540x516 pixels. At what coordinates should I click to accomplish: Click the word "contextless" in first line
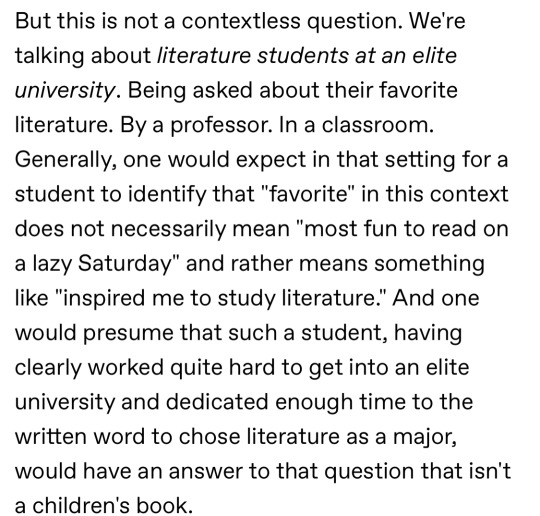pos(241,21)
